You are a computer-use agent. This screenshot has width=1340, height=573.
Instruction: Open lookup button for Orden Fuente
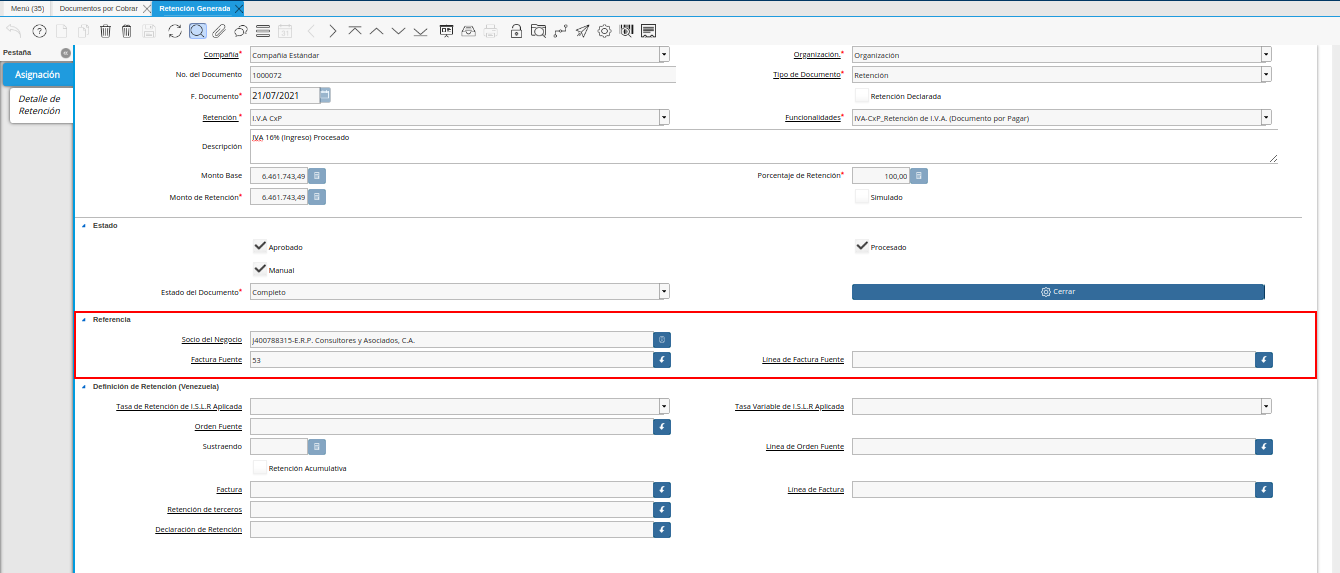662,427
